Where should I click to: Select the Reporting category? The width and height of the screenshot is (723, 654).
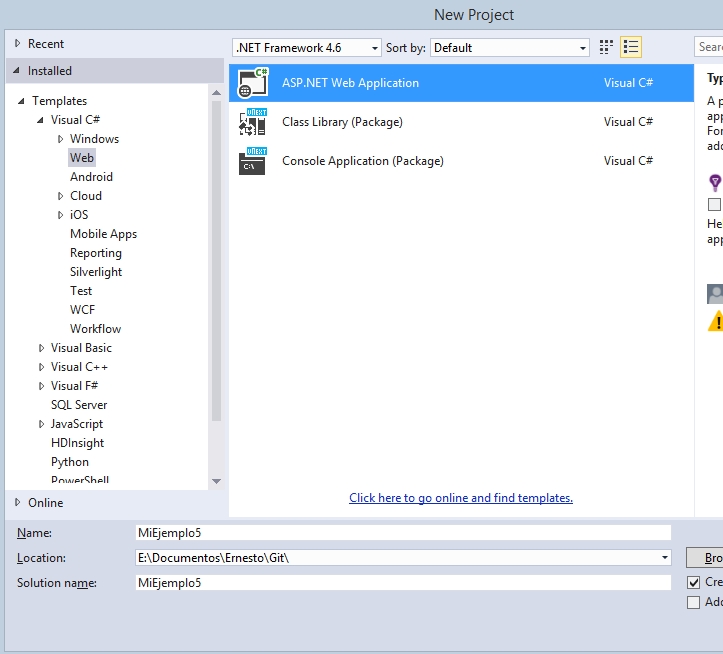96,253
